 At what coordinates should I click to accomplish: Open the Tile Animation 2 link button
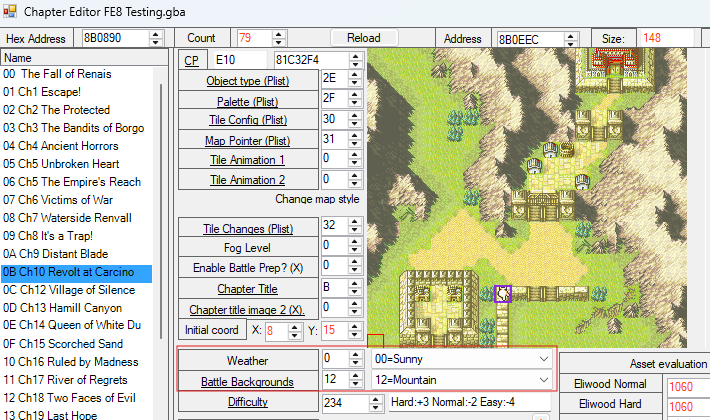(248, 180)
